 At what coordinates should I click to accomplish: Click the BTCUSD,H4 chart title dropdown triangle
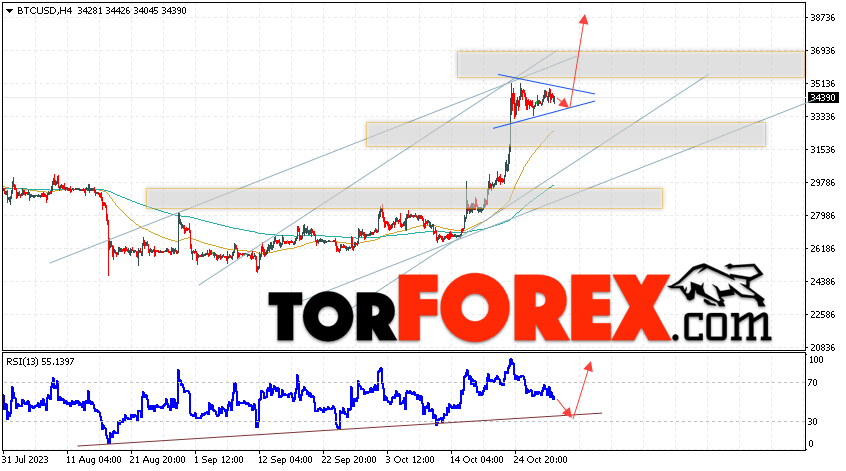point(9,11)
